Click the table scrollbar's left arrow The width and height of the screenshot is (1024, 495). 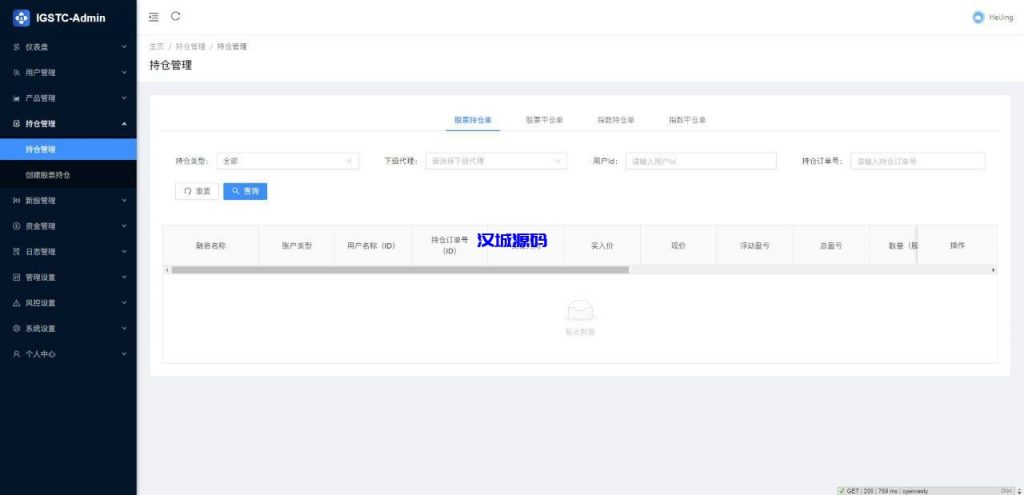pos(167,270)
